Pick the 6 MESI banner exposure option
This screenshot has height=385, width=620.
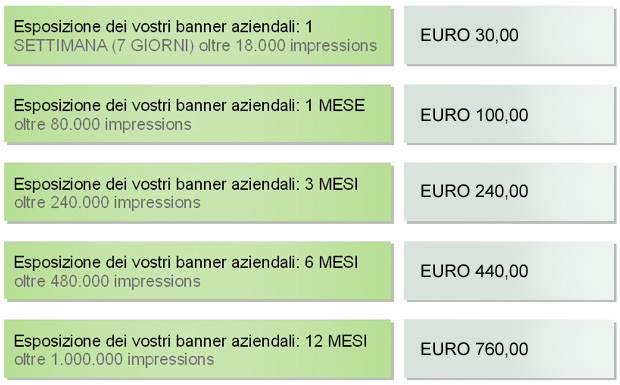[x=197, y=270]
